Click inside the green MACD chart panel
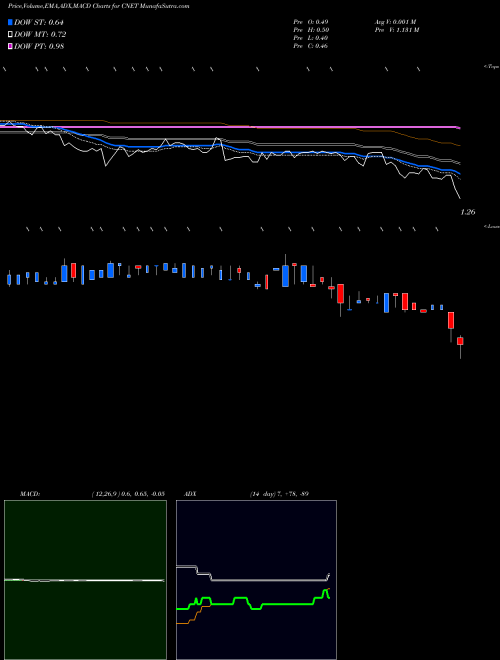 tap(85, 580)
